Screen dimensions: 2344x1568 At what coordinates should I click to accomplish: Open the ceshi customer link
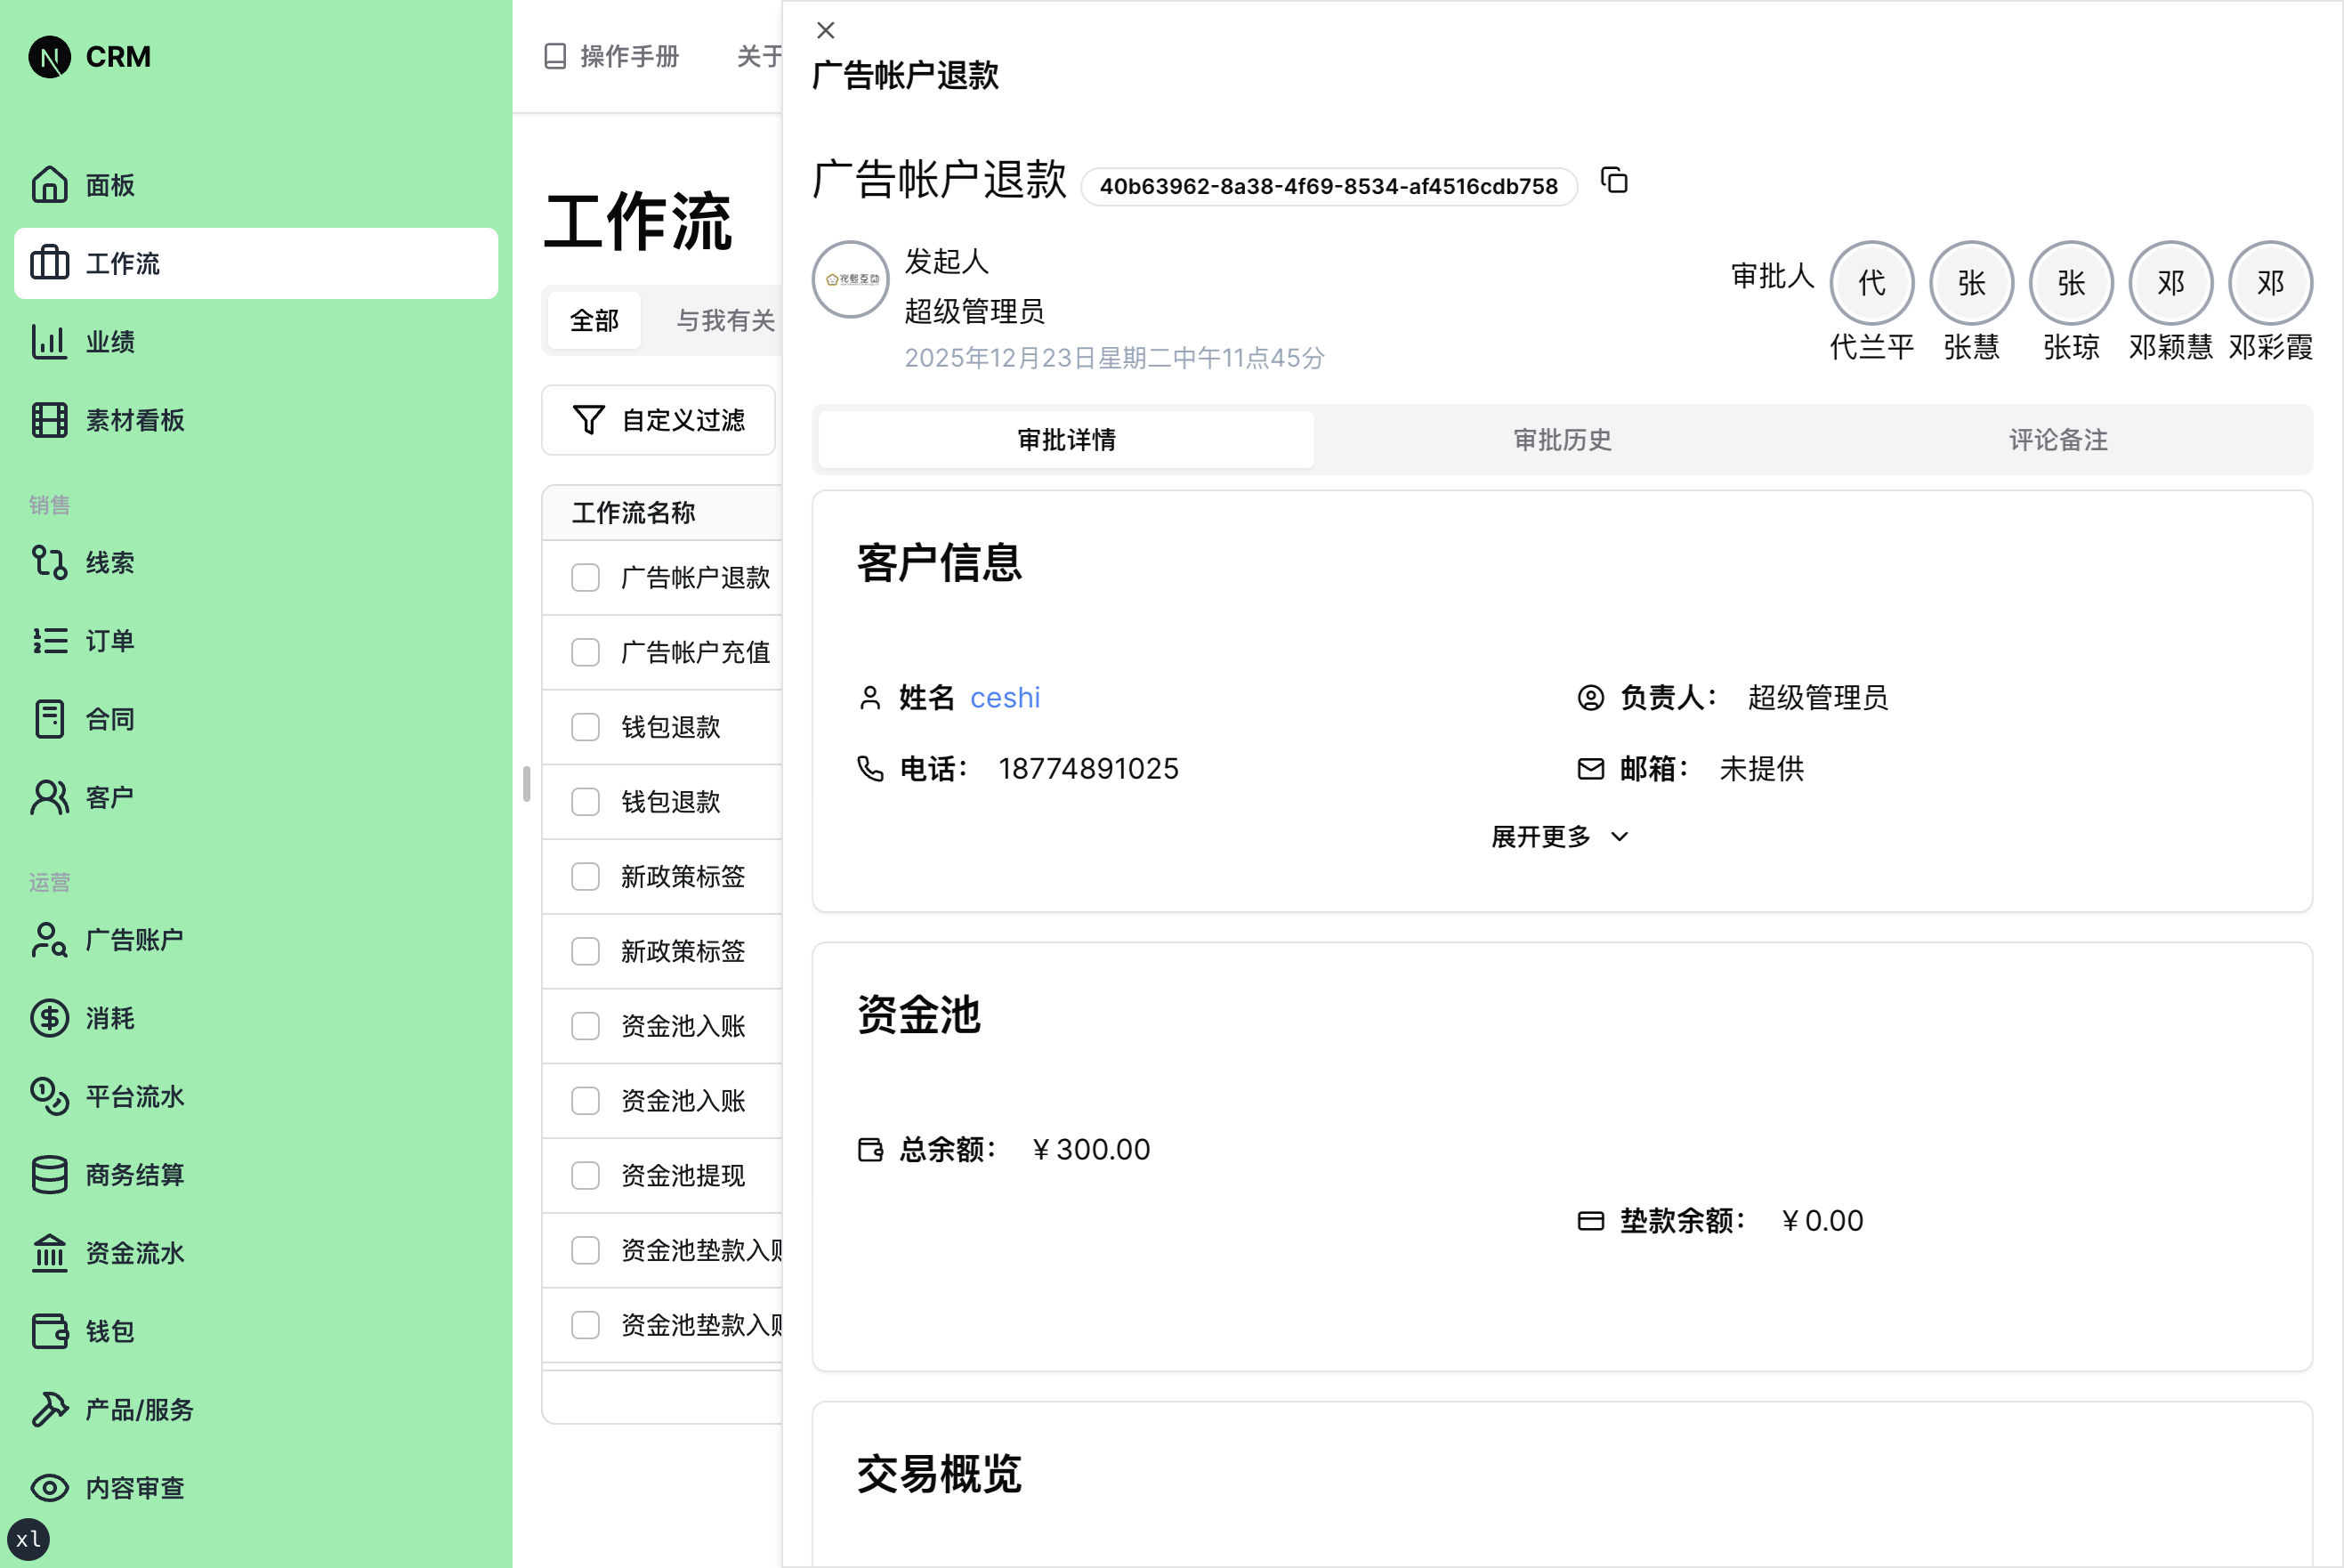(1004, 698)
